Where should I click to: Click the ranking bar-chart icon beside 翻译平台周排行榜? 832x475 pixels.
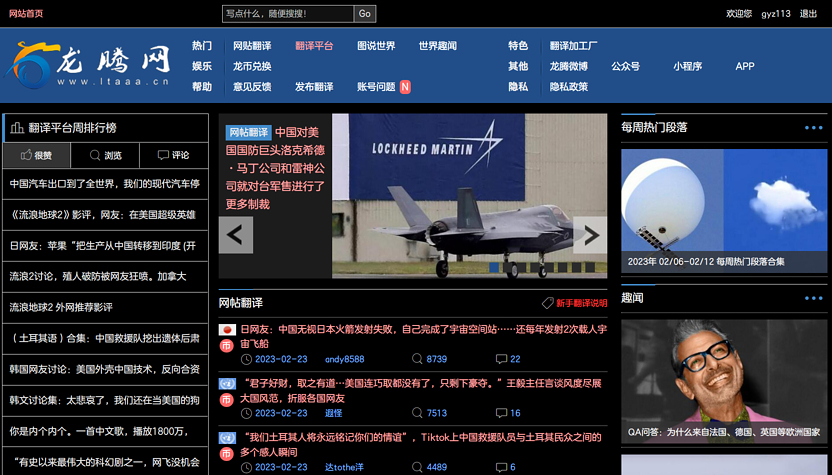17,127
